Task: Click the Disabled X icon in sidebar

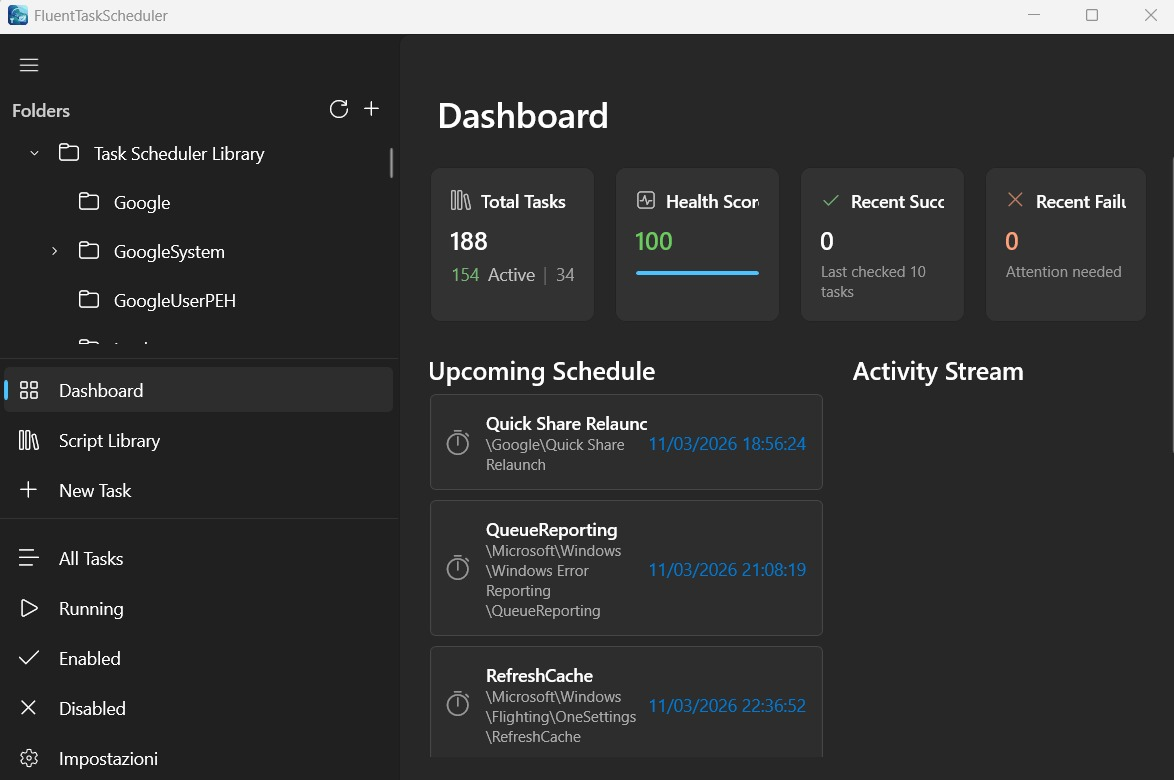Action: [x=30, y=708]
